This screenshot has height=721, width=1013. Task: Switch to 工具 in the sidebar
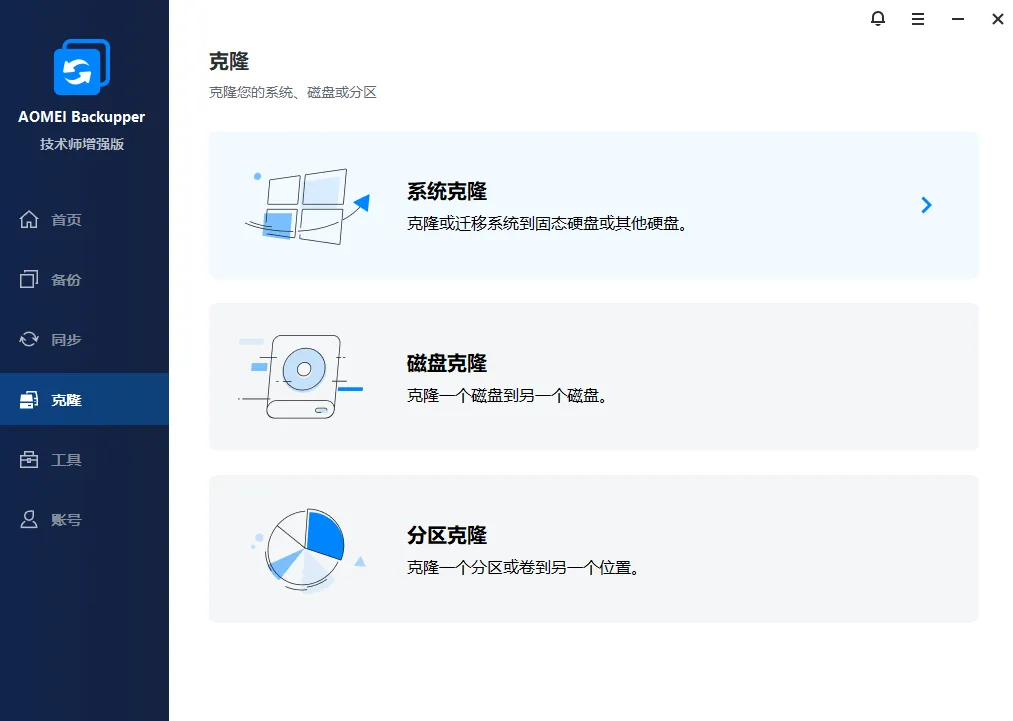pos(66,460)
